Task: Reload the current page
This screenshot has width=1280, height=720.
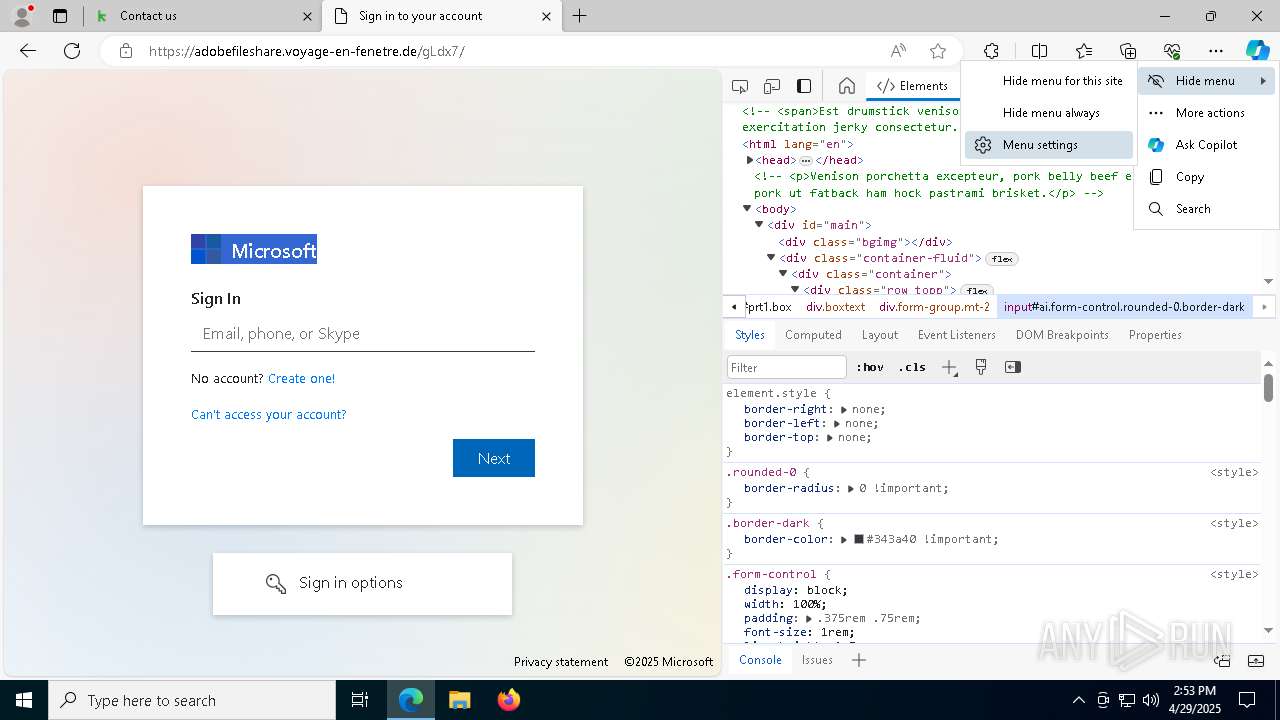Action: pyautogui.click(x=72, y=51)
